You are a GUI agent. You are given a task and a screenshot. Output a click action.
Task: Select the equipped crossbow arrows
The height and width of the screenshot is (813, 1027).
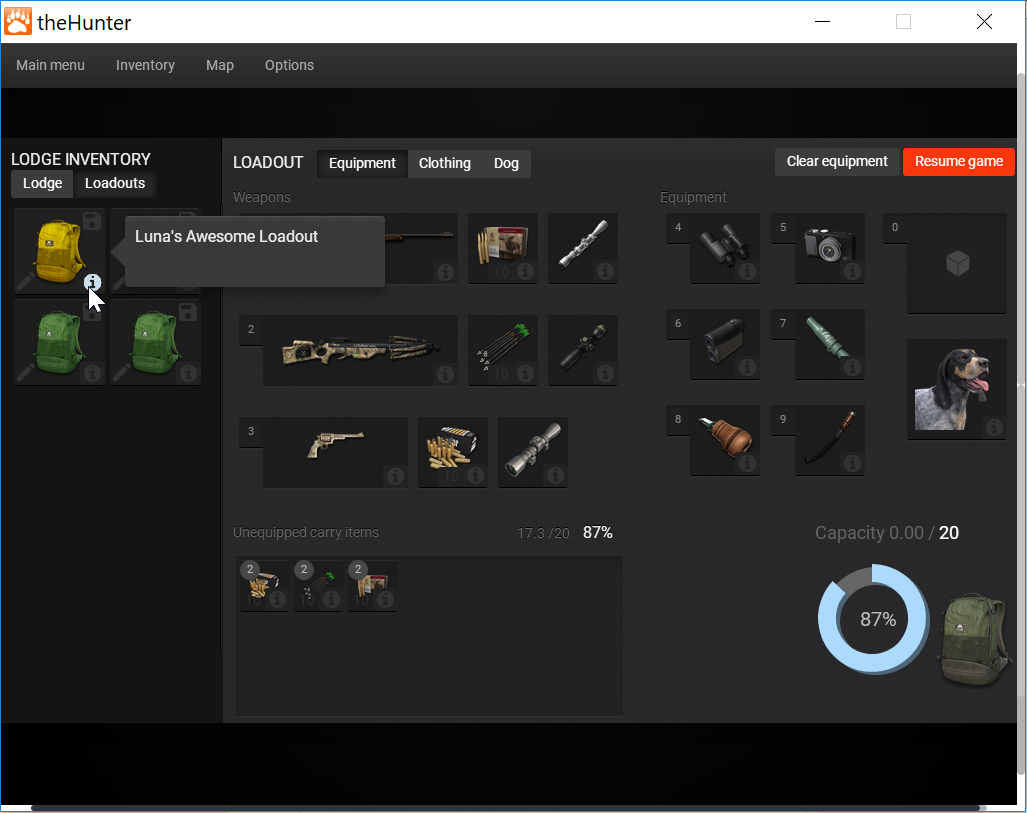[503, 350]
